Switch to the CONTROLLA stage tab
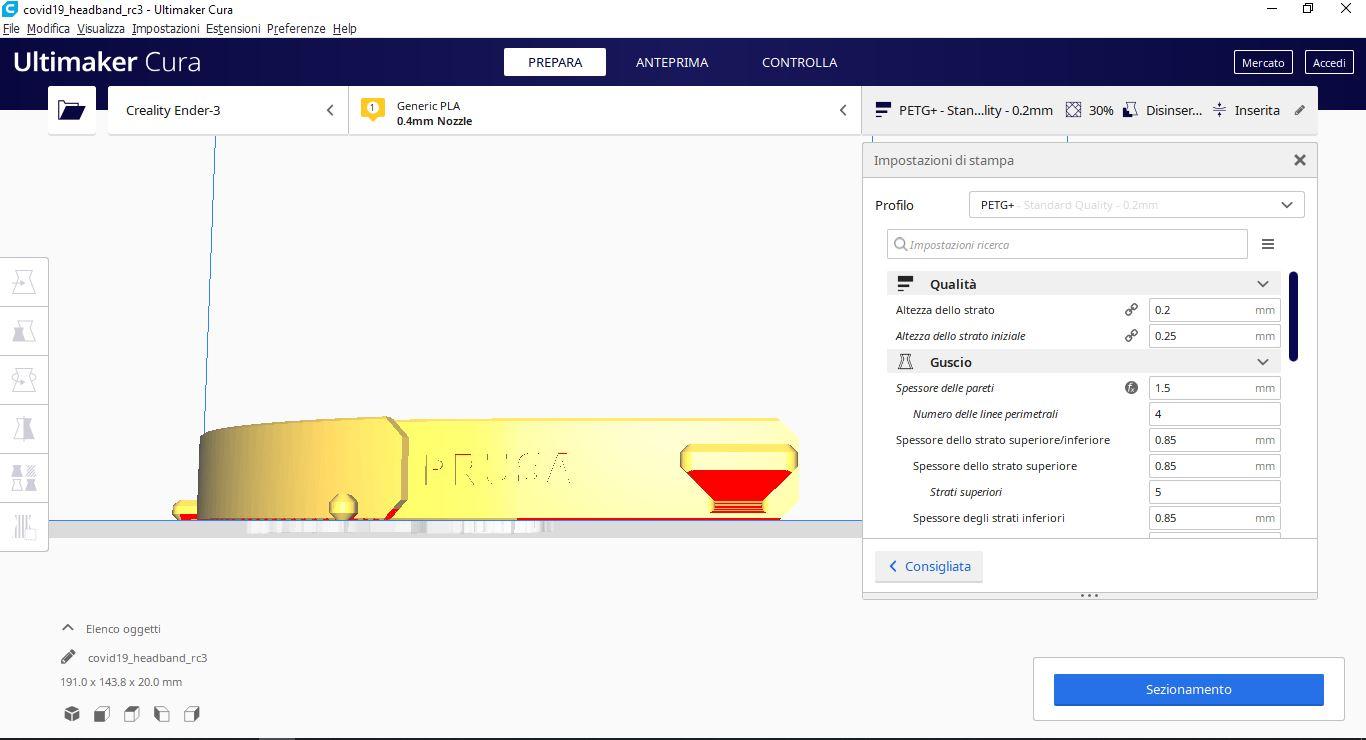The image size is (1366, 740). pos(800,62)
